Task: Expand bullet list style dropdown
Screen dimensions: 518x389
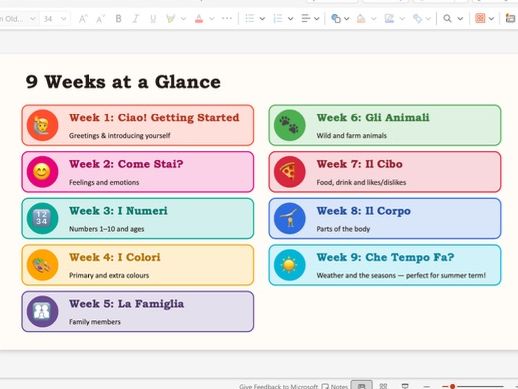Action: [262, 19]
